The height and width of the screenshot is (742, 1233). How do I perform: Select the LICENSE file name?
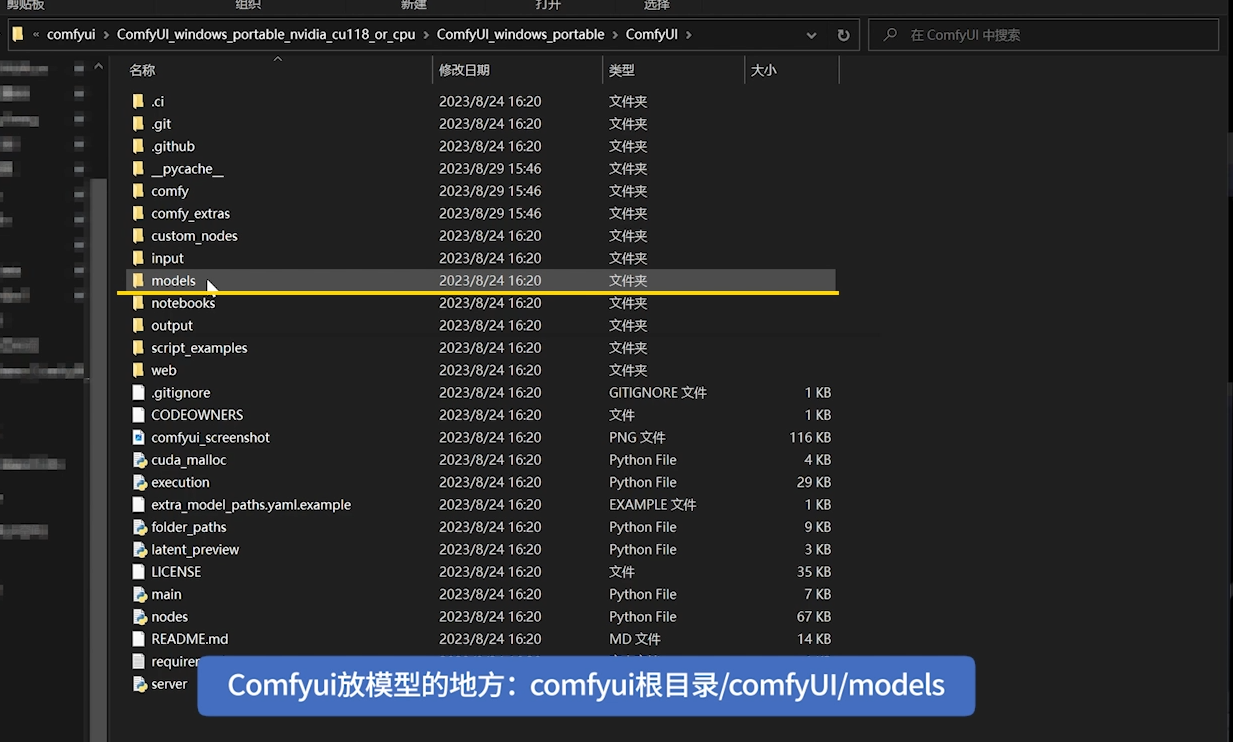point(176,572)
